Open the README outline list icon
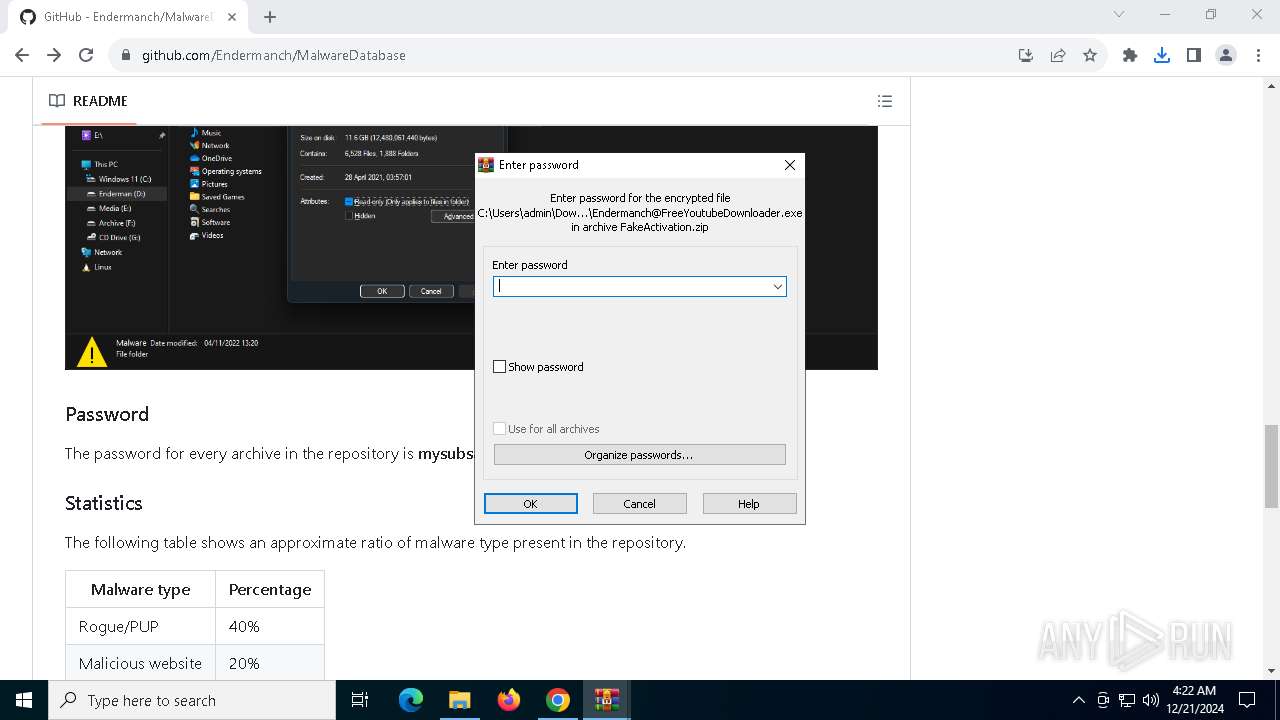 click(885, 101)
